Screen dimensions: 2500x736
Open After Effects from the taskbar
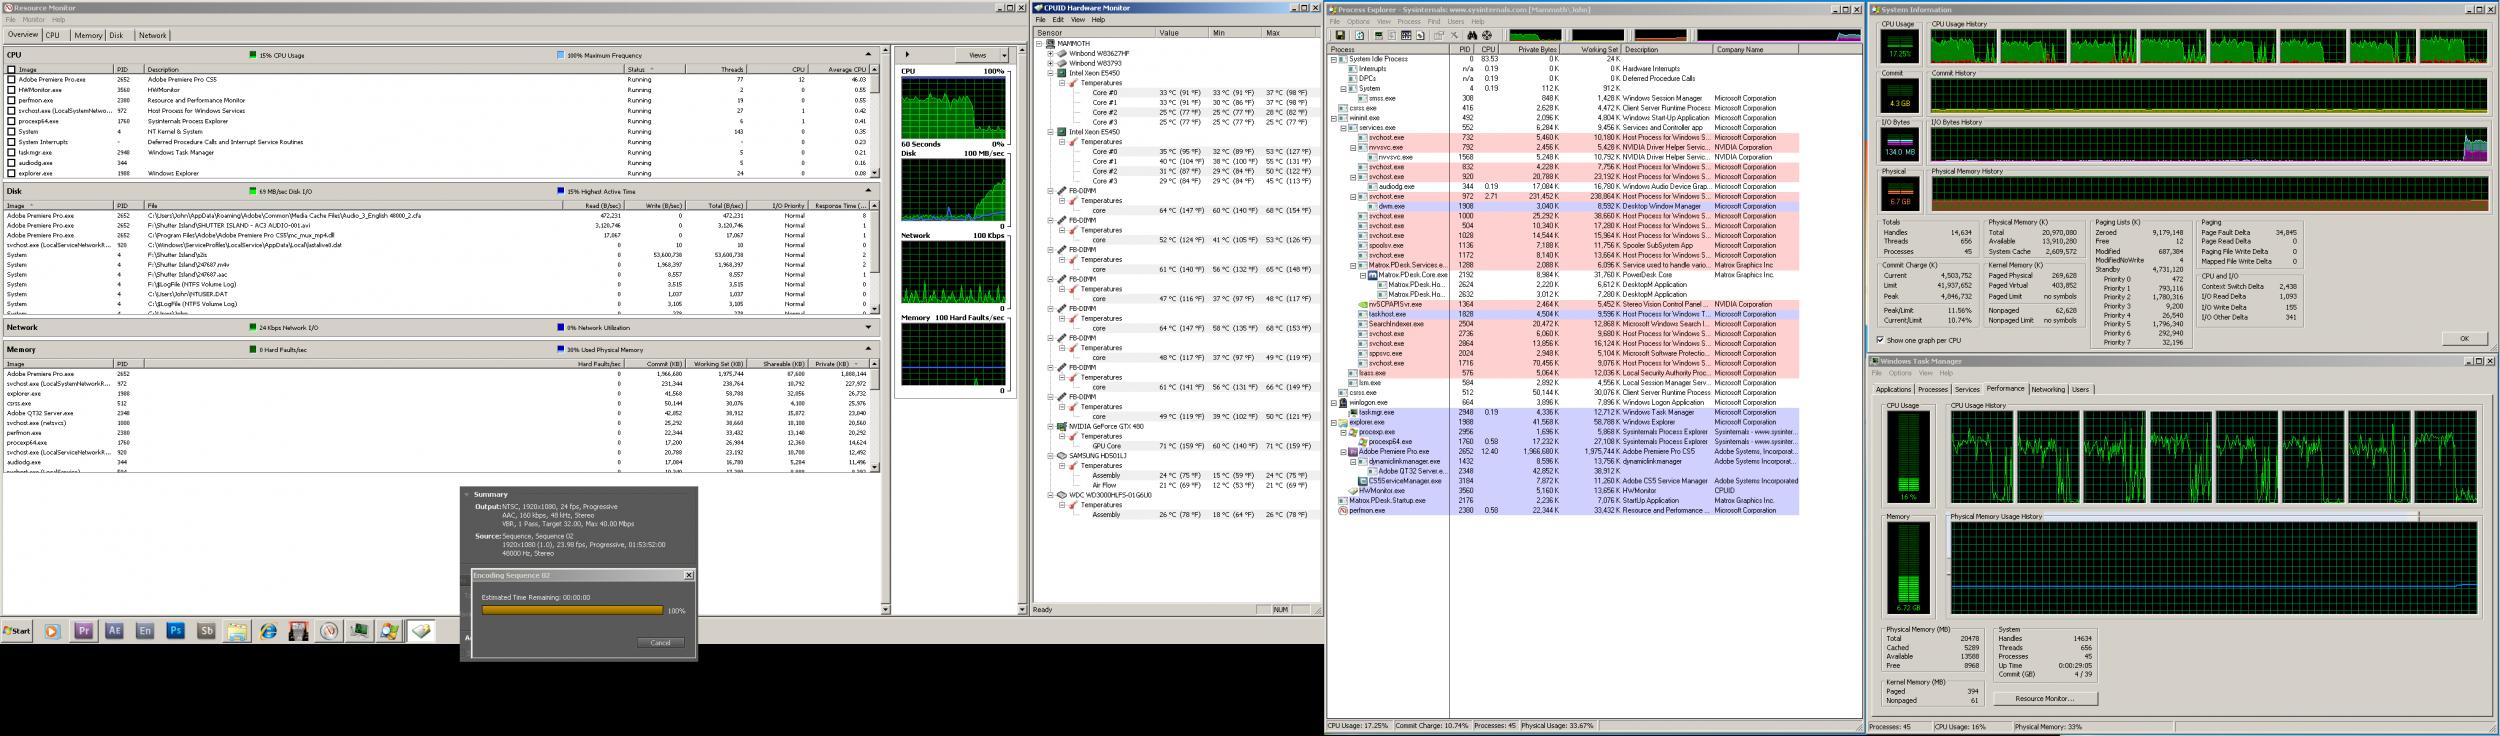114,631
